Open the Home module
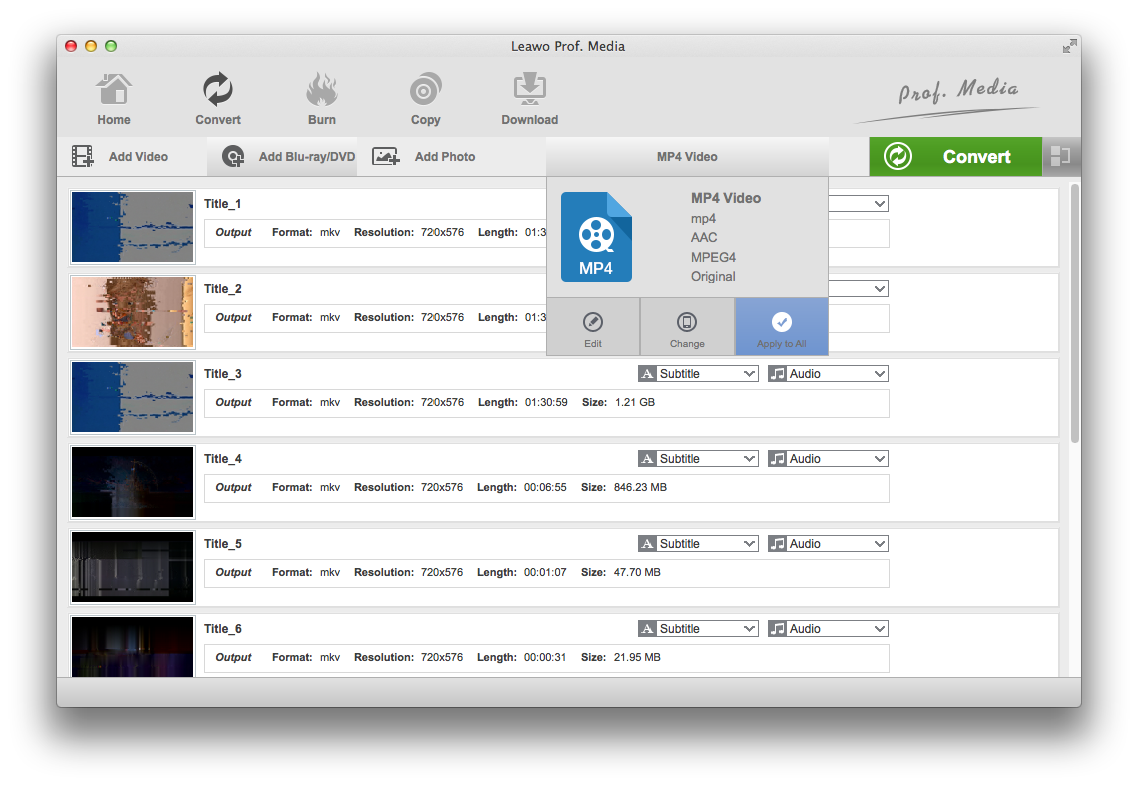Image resolution: width=1138 pixels, height=786 pixels. 114,99
